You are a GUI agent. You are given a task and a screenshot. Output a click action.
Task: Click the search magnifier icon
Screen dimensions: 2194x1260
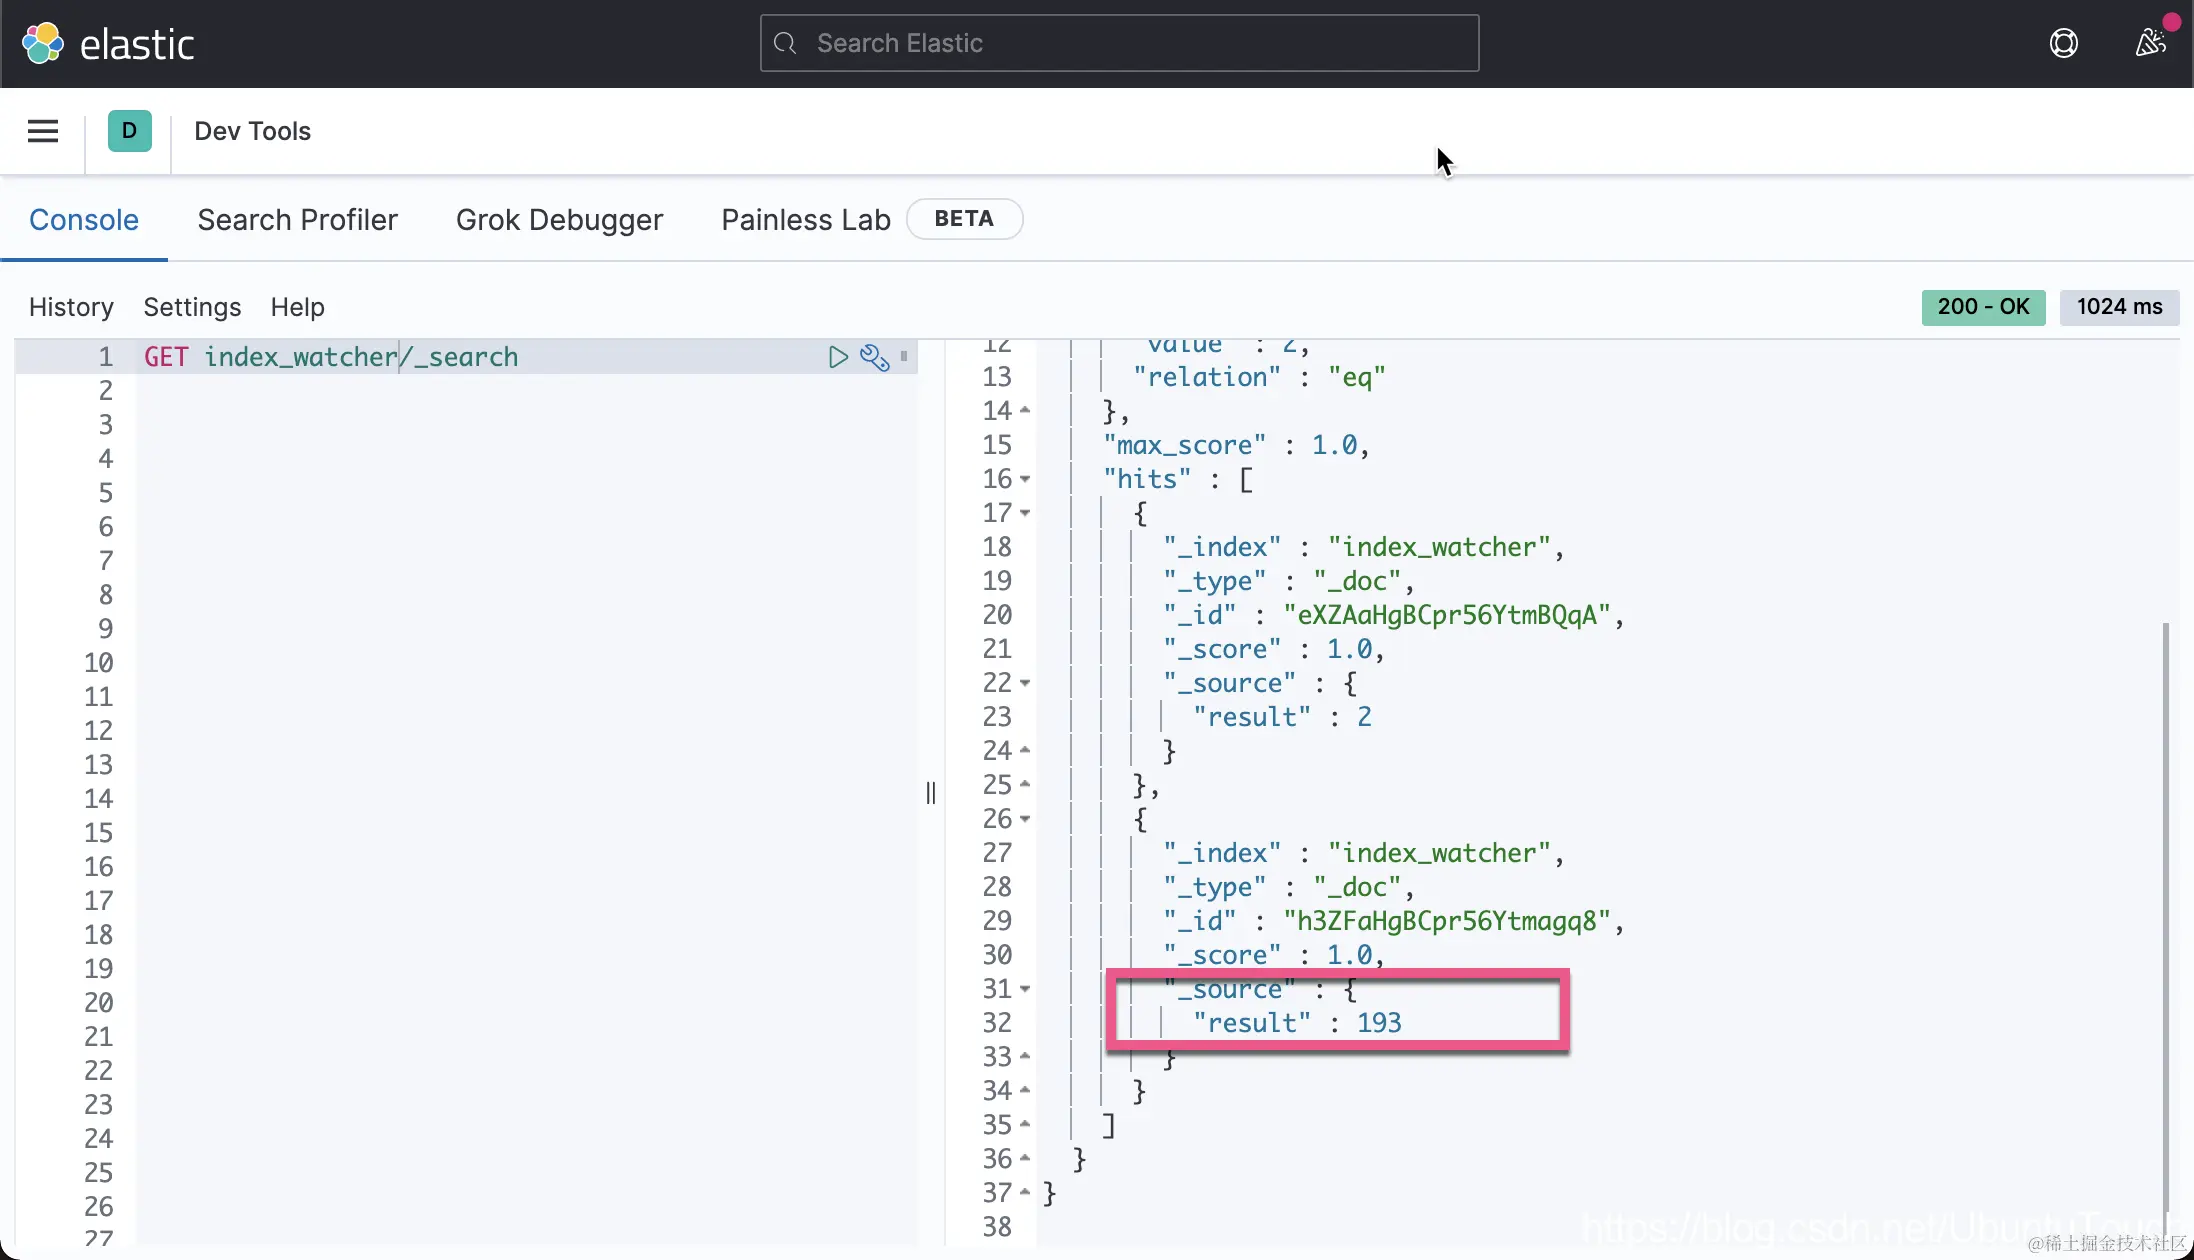tap(786, 43)
